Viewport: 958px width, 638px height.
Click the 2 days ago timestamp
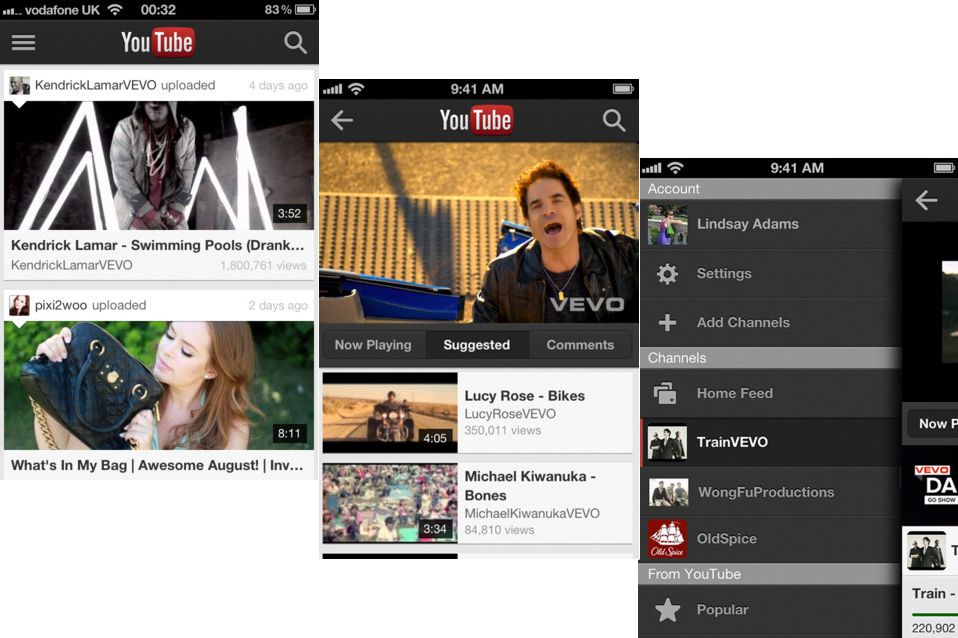[x=278, y=306]
